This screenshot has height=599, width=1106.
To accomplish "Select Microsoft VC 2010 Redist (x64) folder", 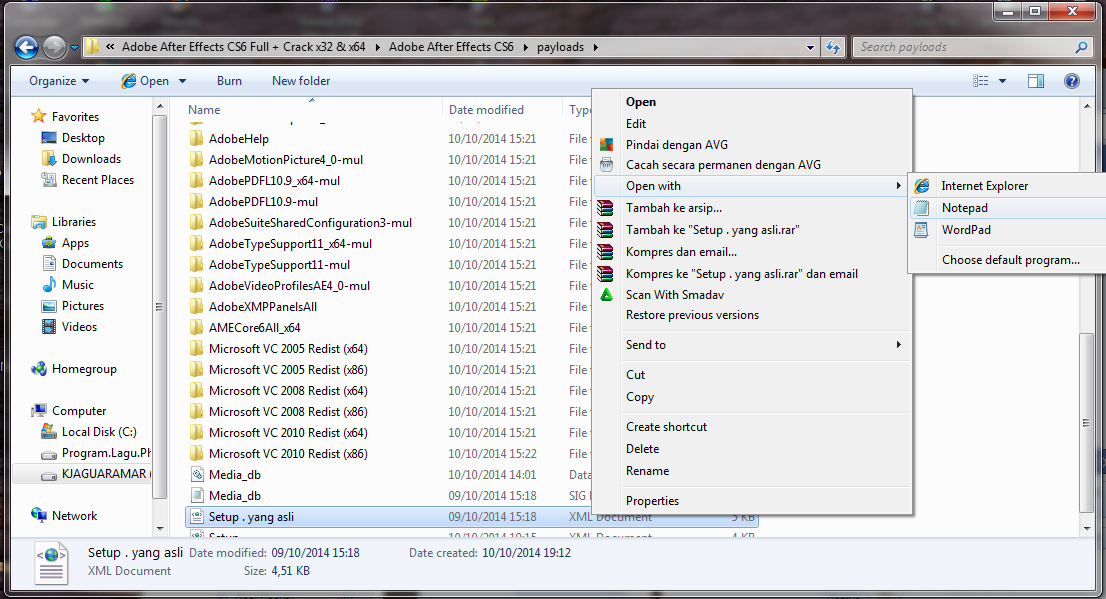I will click(288, 433).
